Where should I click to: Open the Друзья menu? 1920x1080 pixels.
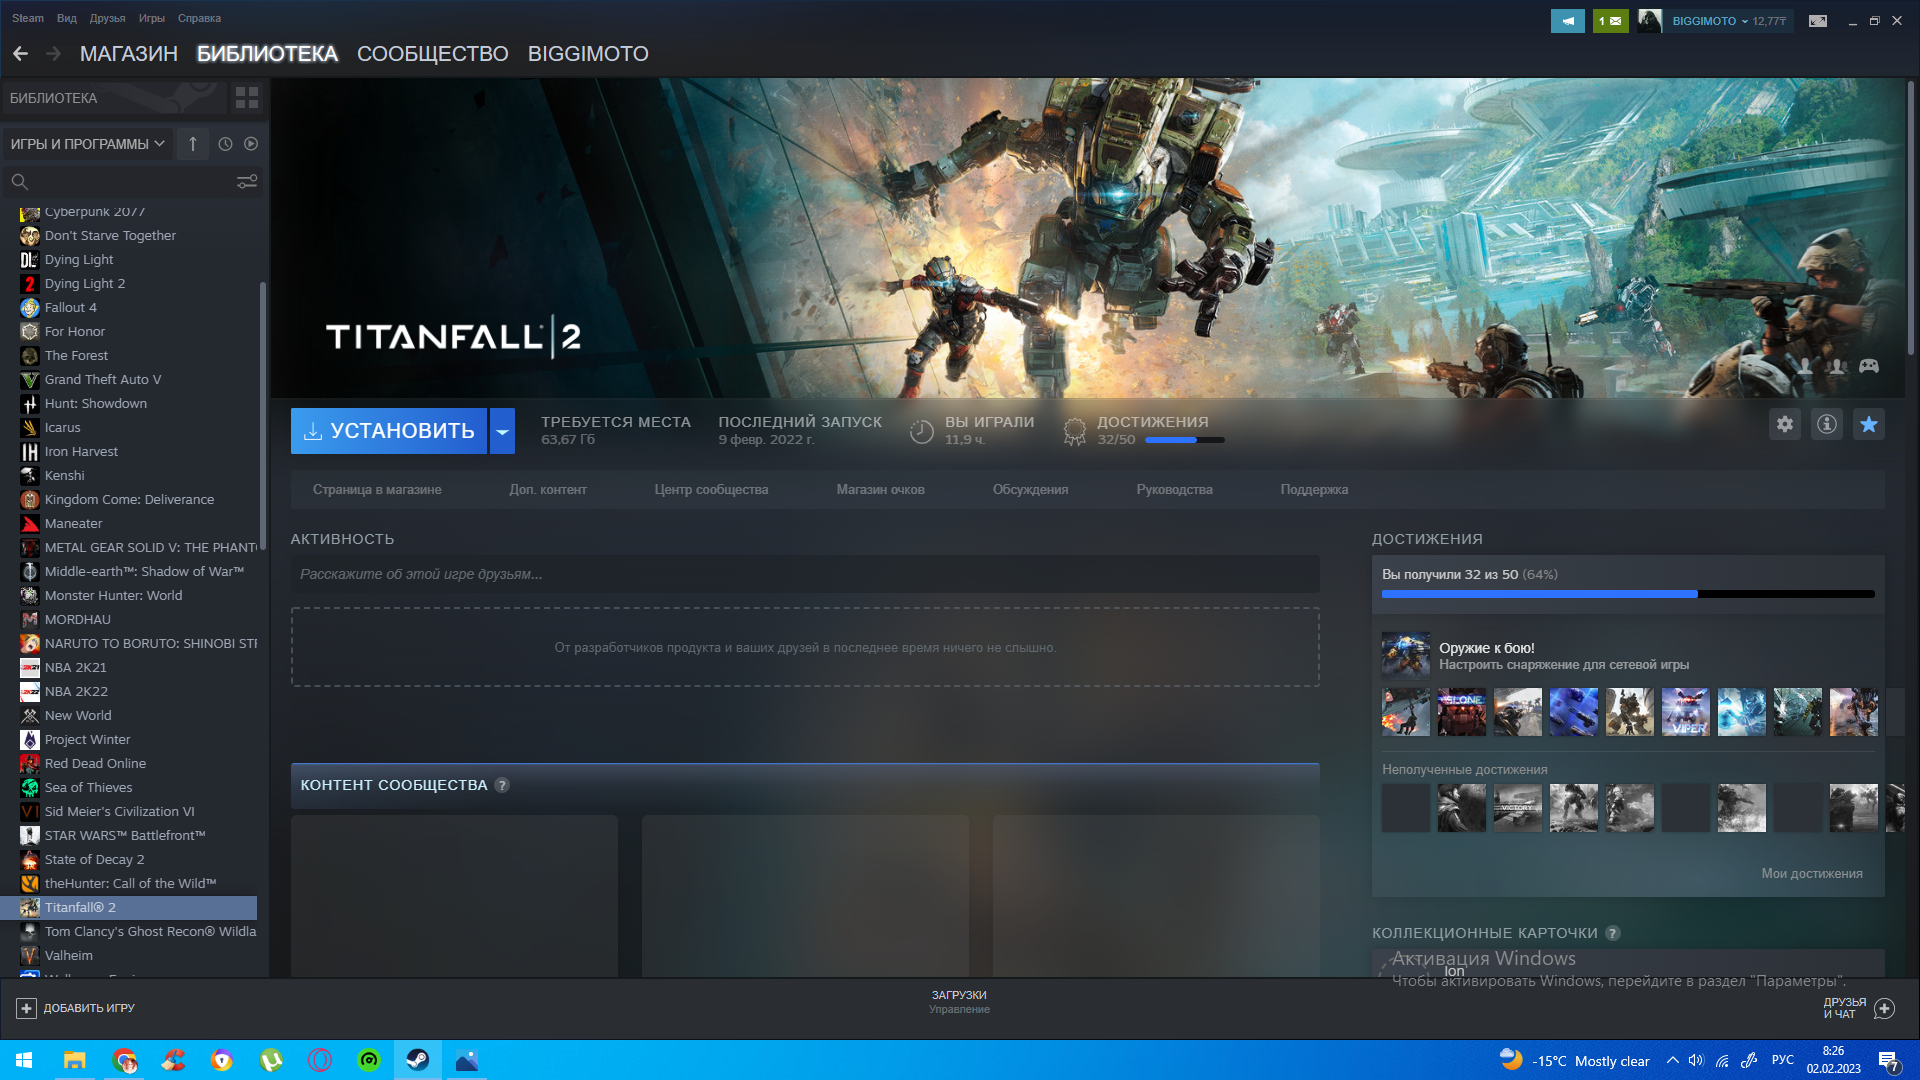107,18
